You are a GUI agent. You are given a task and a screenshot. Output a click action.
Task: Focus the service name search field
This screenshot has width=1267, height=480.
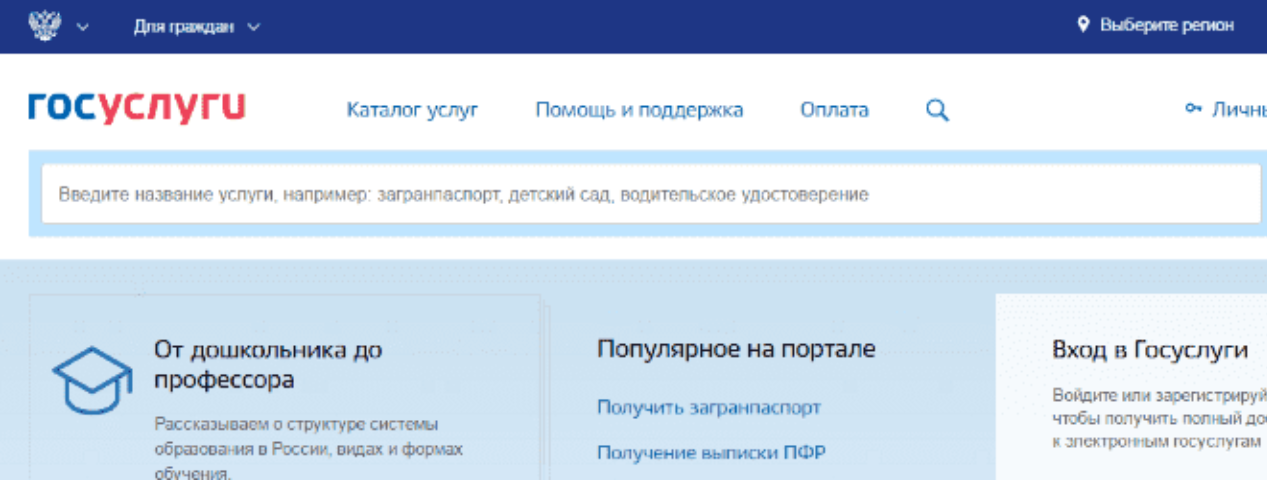click(651, 194)
